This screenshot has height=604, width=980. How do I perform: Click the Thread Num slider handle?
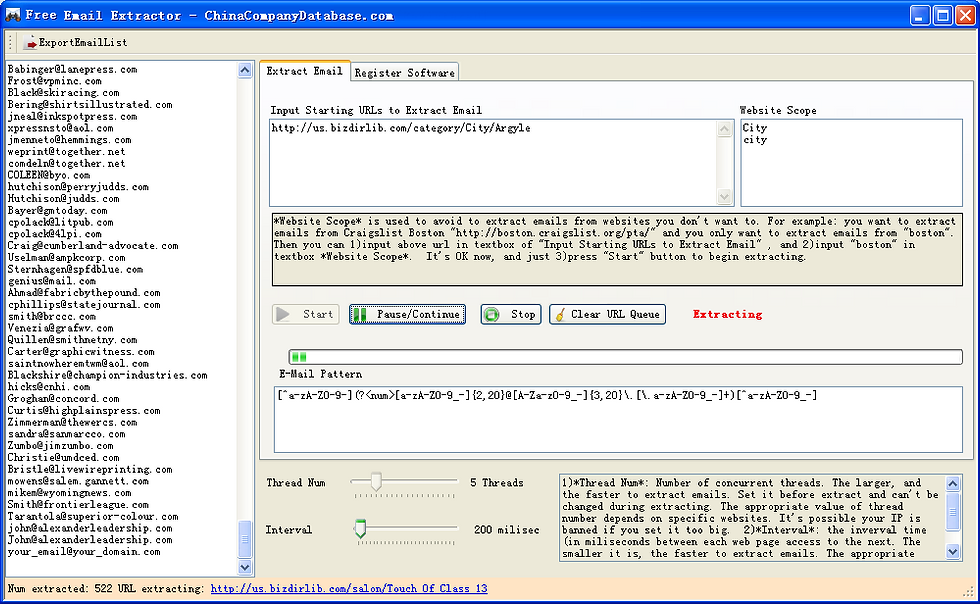(376, 481)
